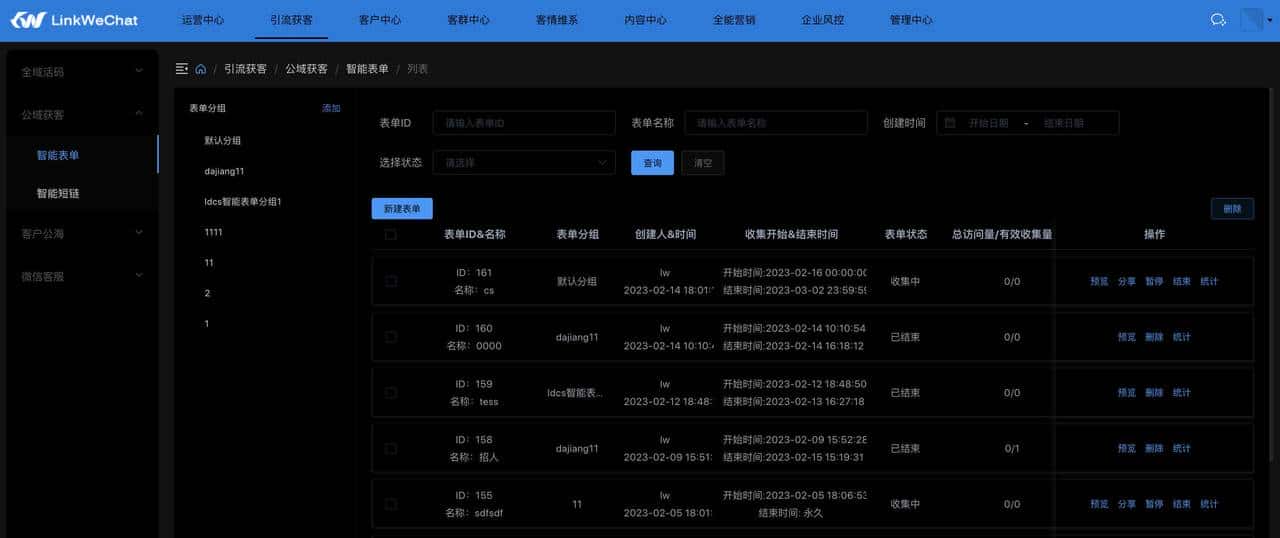Click 添加 to add form group
The width and height of the screenshot is (1280, 538).
(331, 108)
